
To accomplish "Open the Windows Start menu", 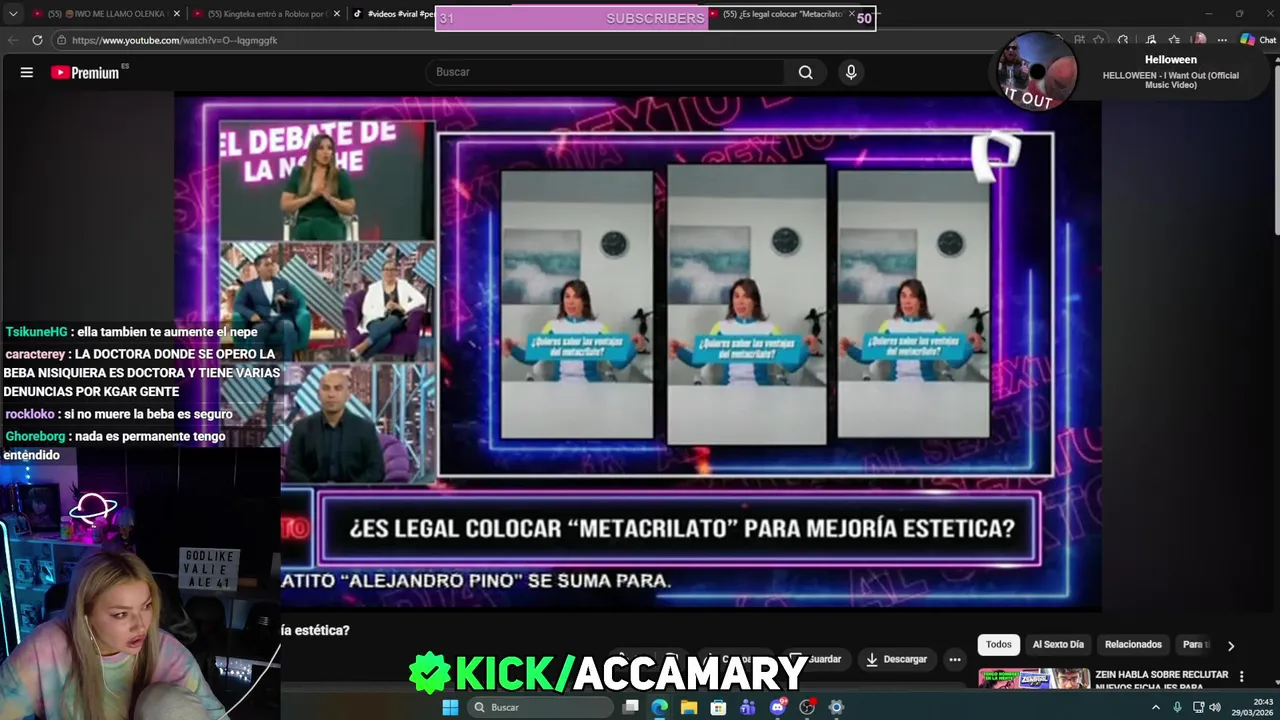I will coord(450,707).
